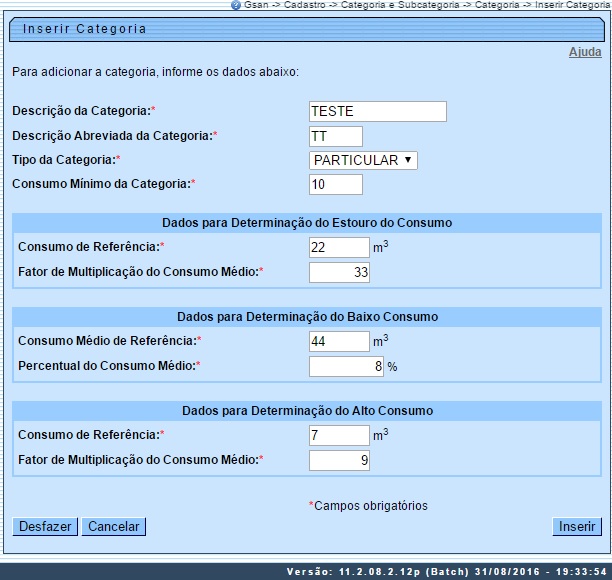Click the help icon beside the Gsan breadcrumb
Screen dimensions: 612x580
click(x=235, y=5)
